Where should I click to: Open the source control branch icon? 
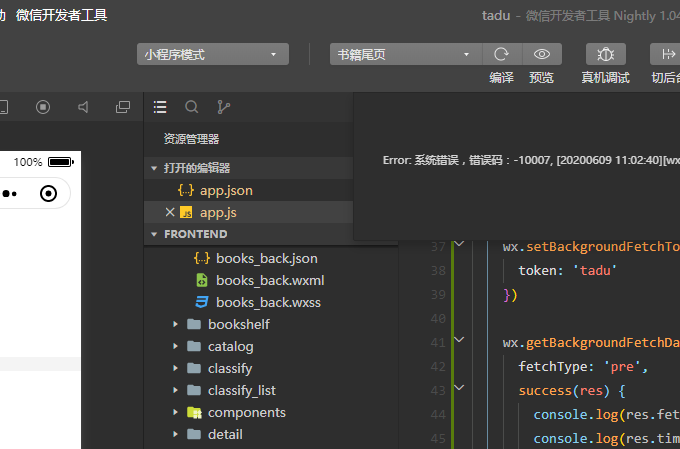point(223,107)
